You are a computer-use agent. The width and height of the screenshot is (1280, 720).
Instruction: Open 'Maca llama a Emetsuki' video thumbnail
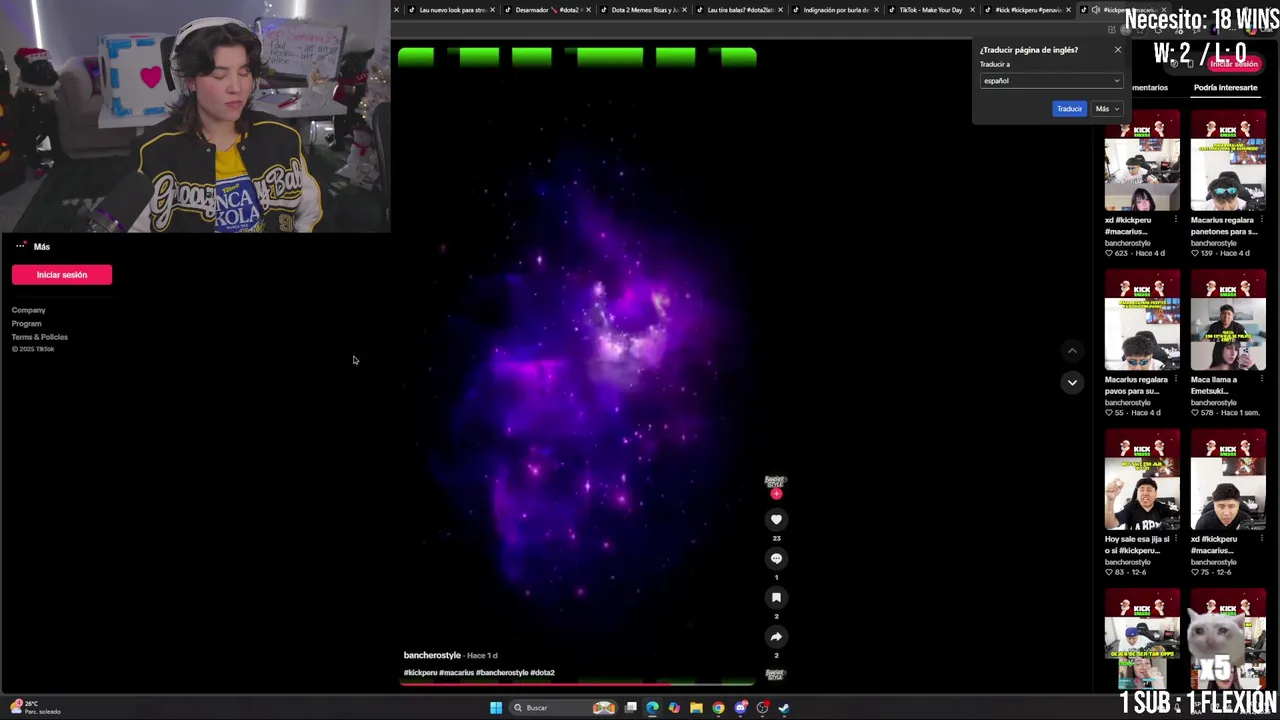coord(1228,321)
